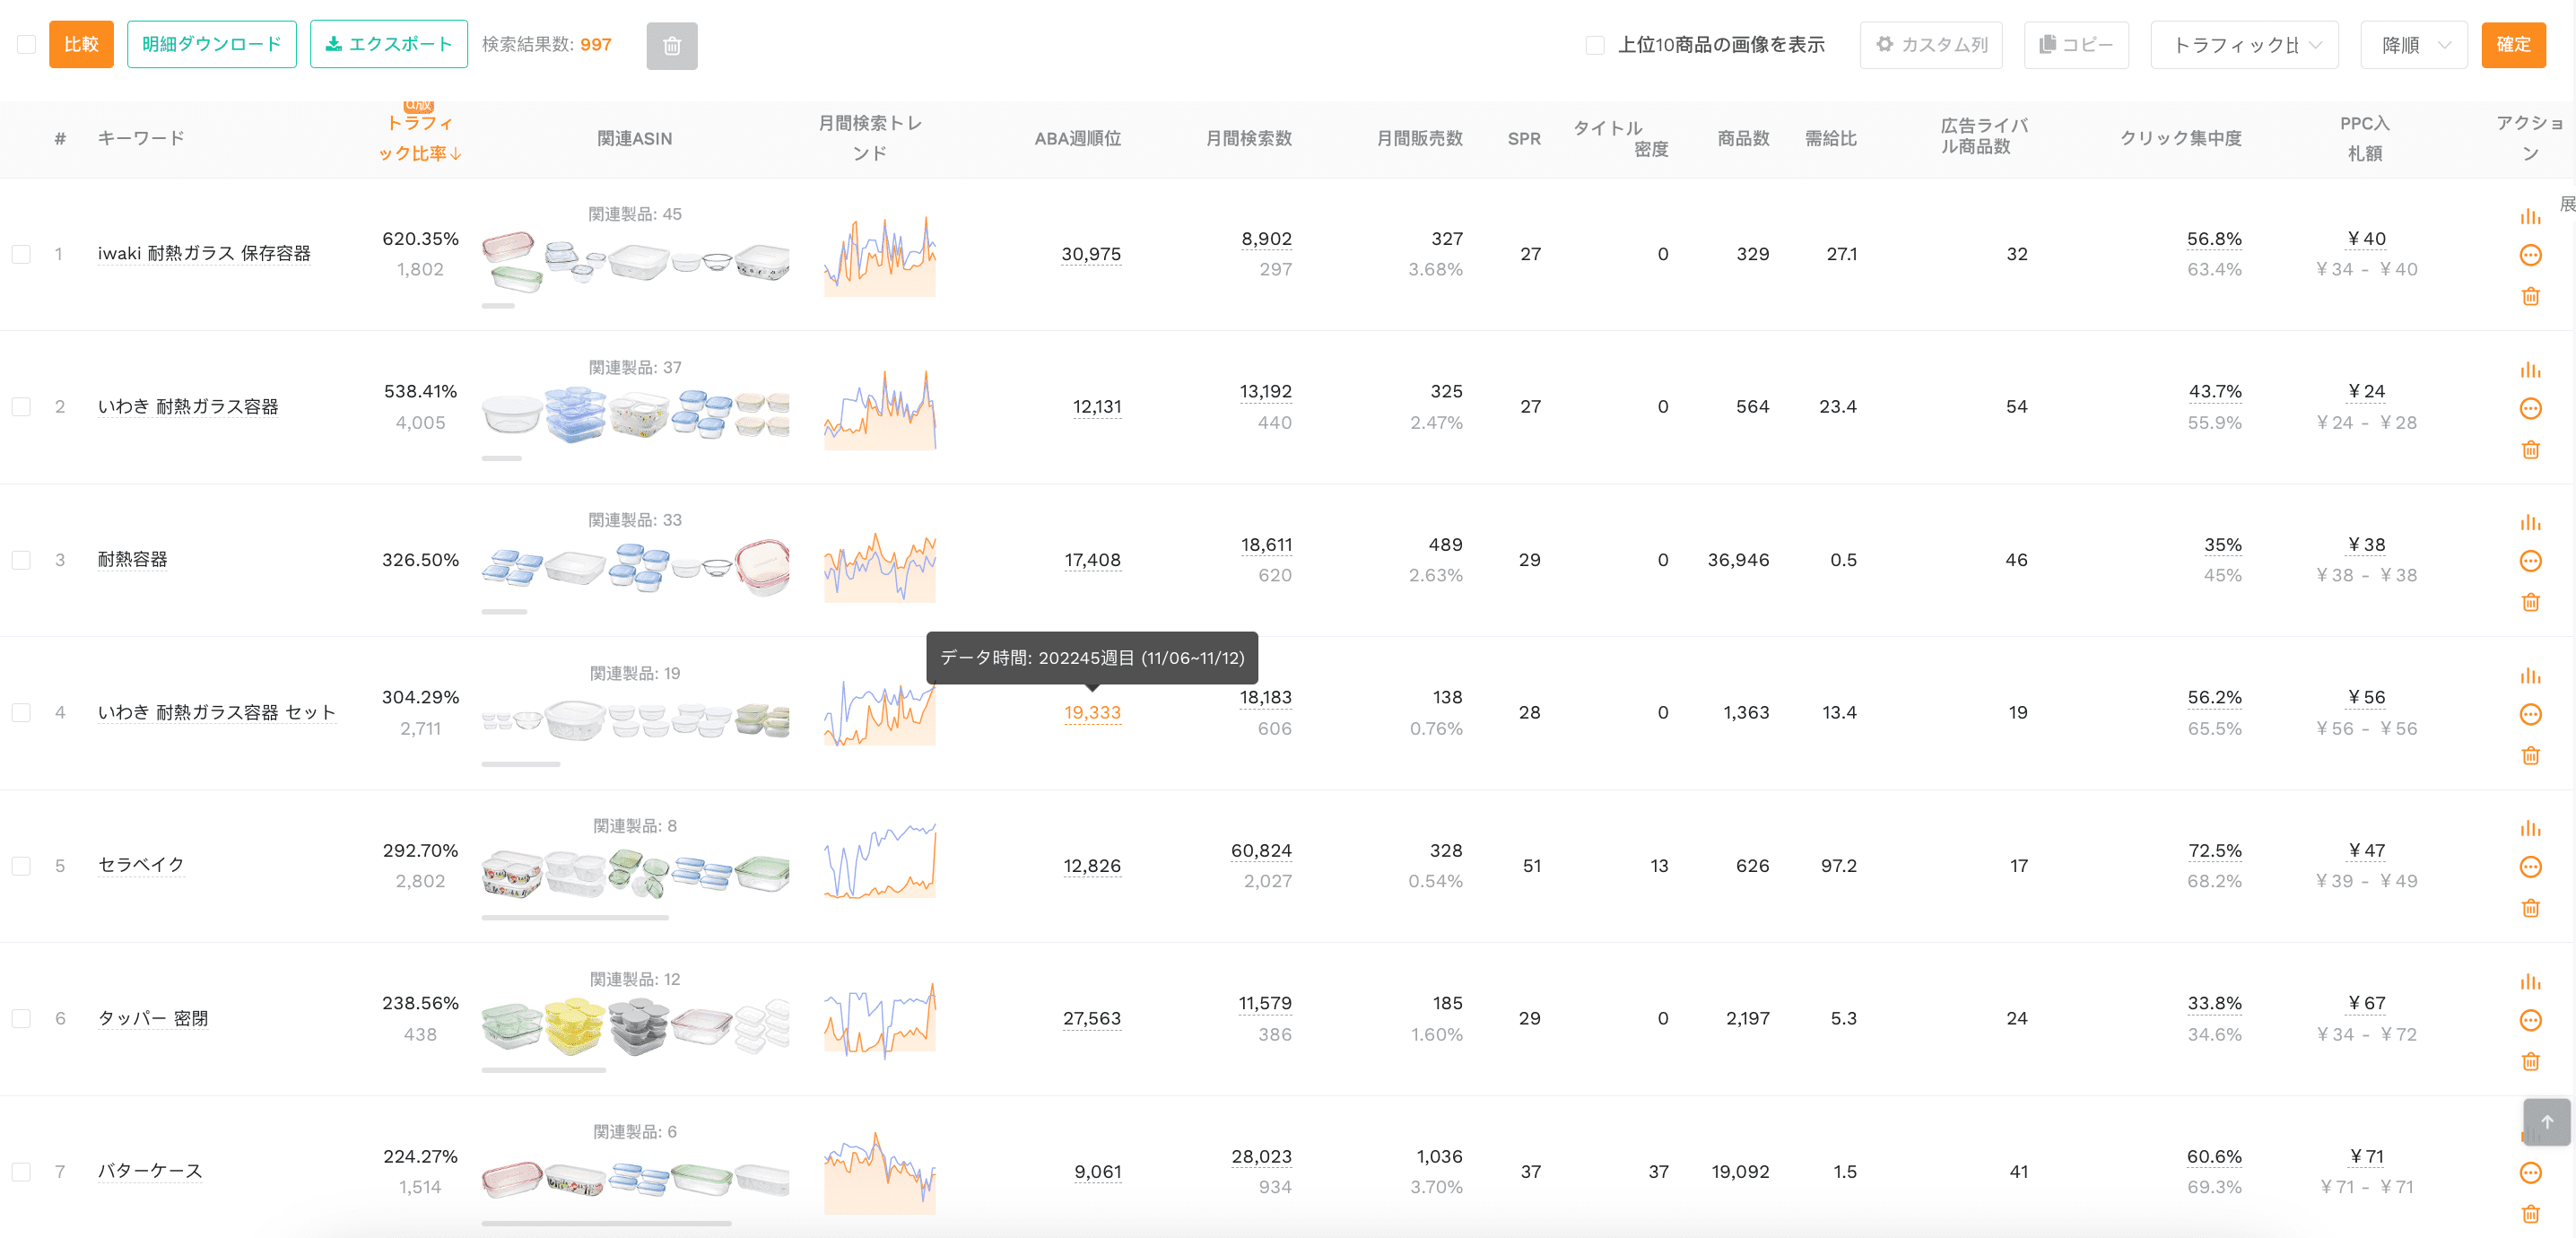The width and height of the screenshot is (2576, 1238).
Task: Click the クリック集中度 column header
Action: [x=2180, y=138]
